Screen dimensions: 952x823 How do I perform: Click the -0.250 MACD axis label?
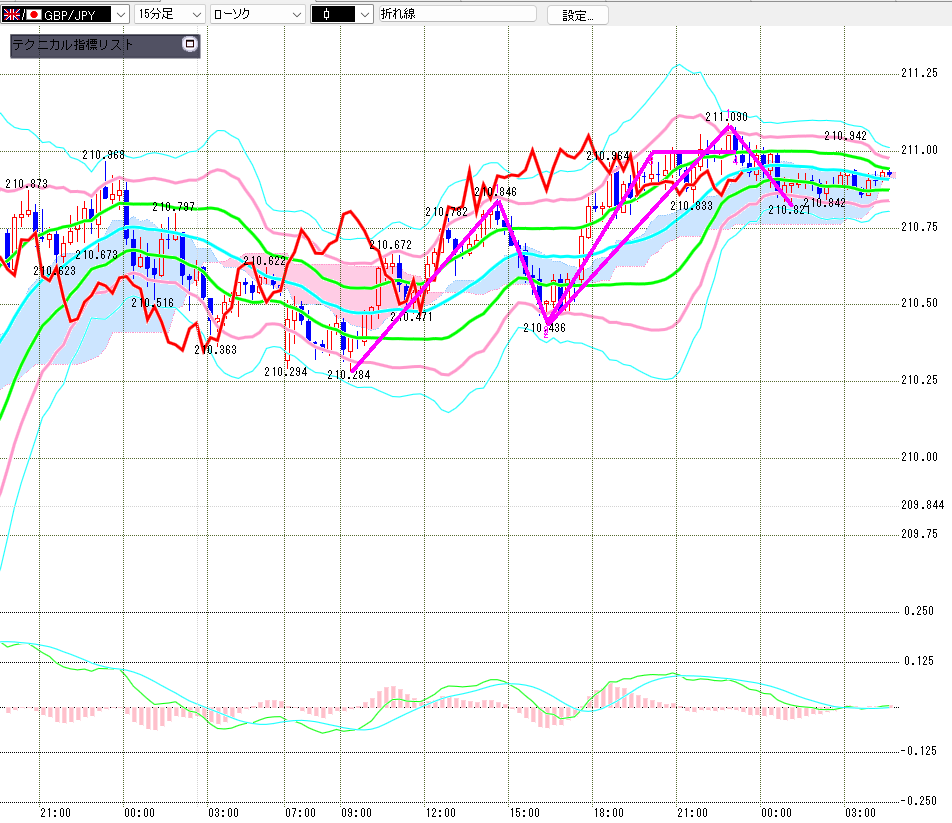click(x=918, y=801)
